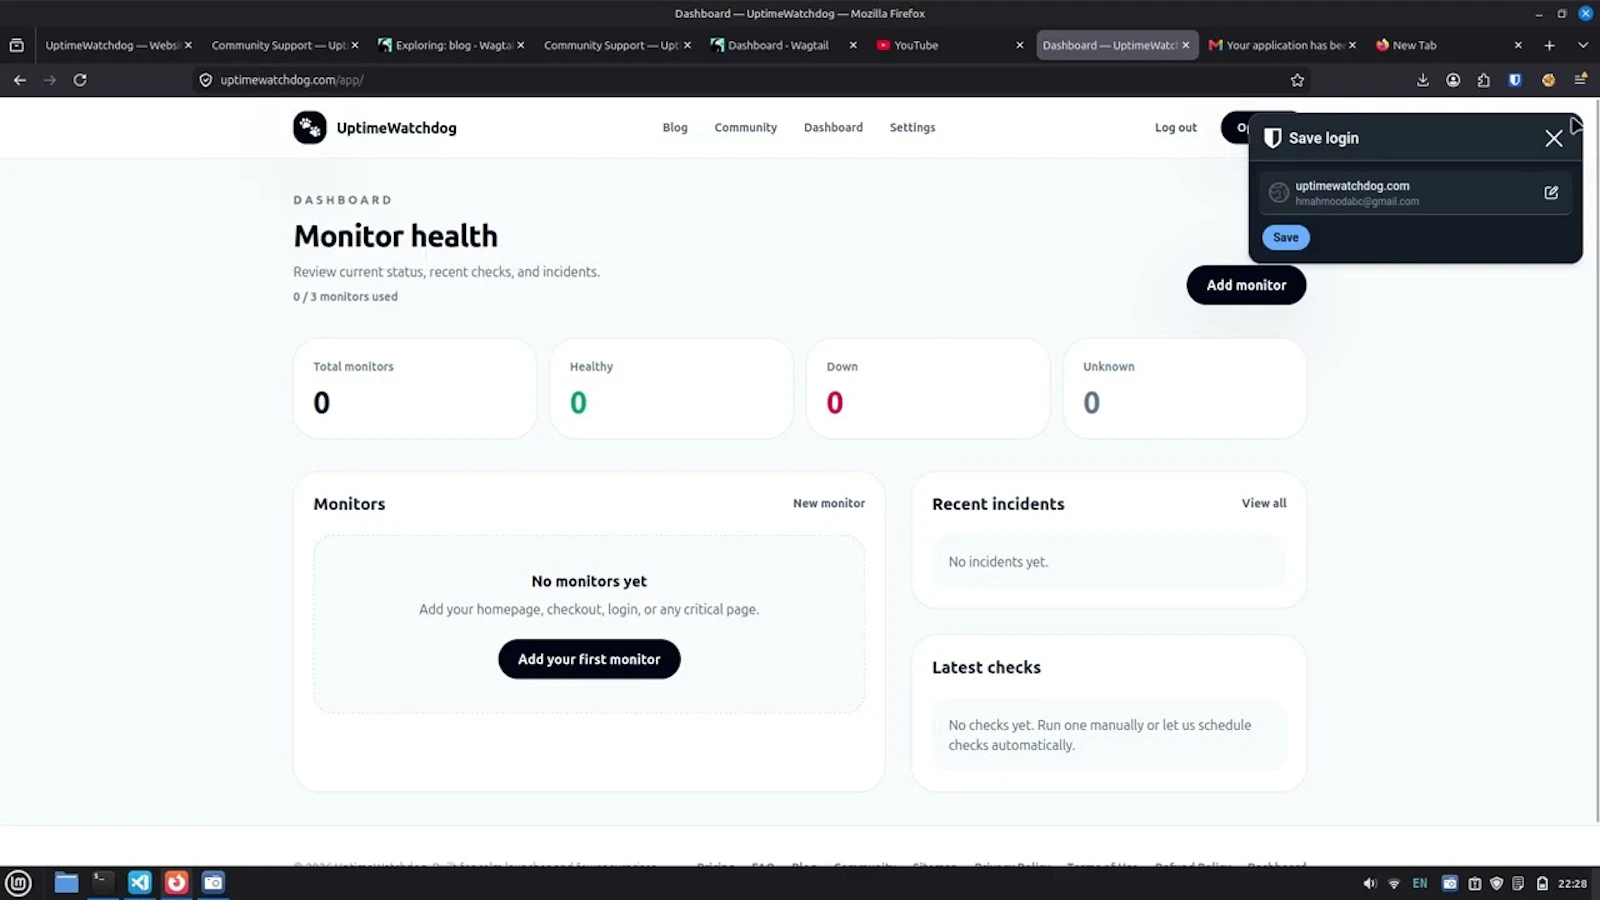This screenshot has width=1600, height=900.
Task: Close the Save login popup
Action: click(x=1553, y=138)
